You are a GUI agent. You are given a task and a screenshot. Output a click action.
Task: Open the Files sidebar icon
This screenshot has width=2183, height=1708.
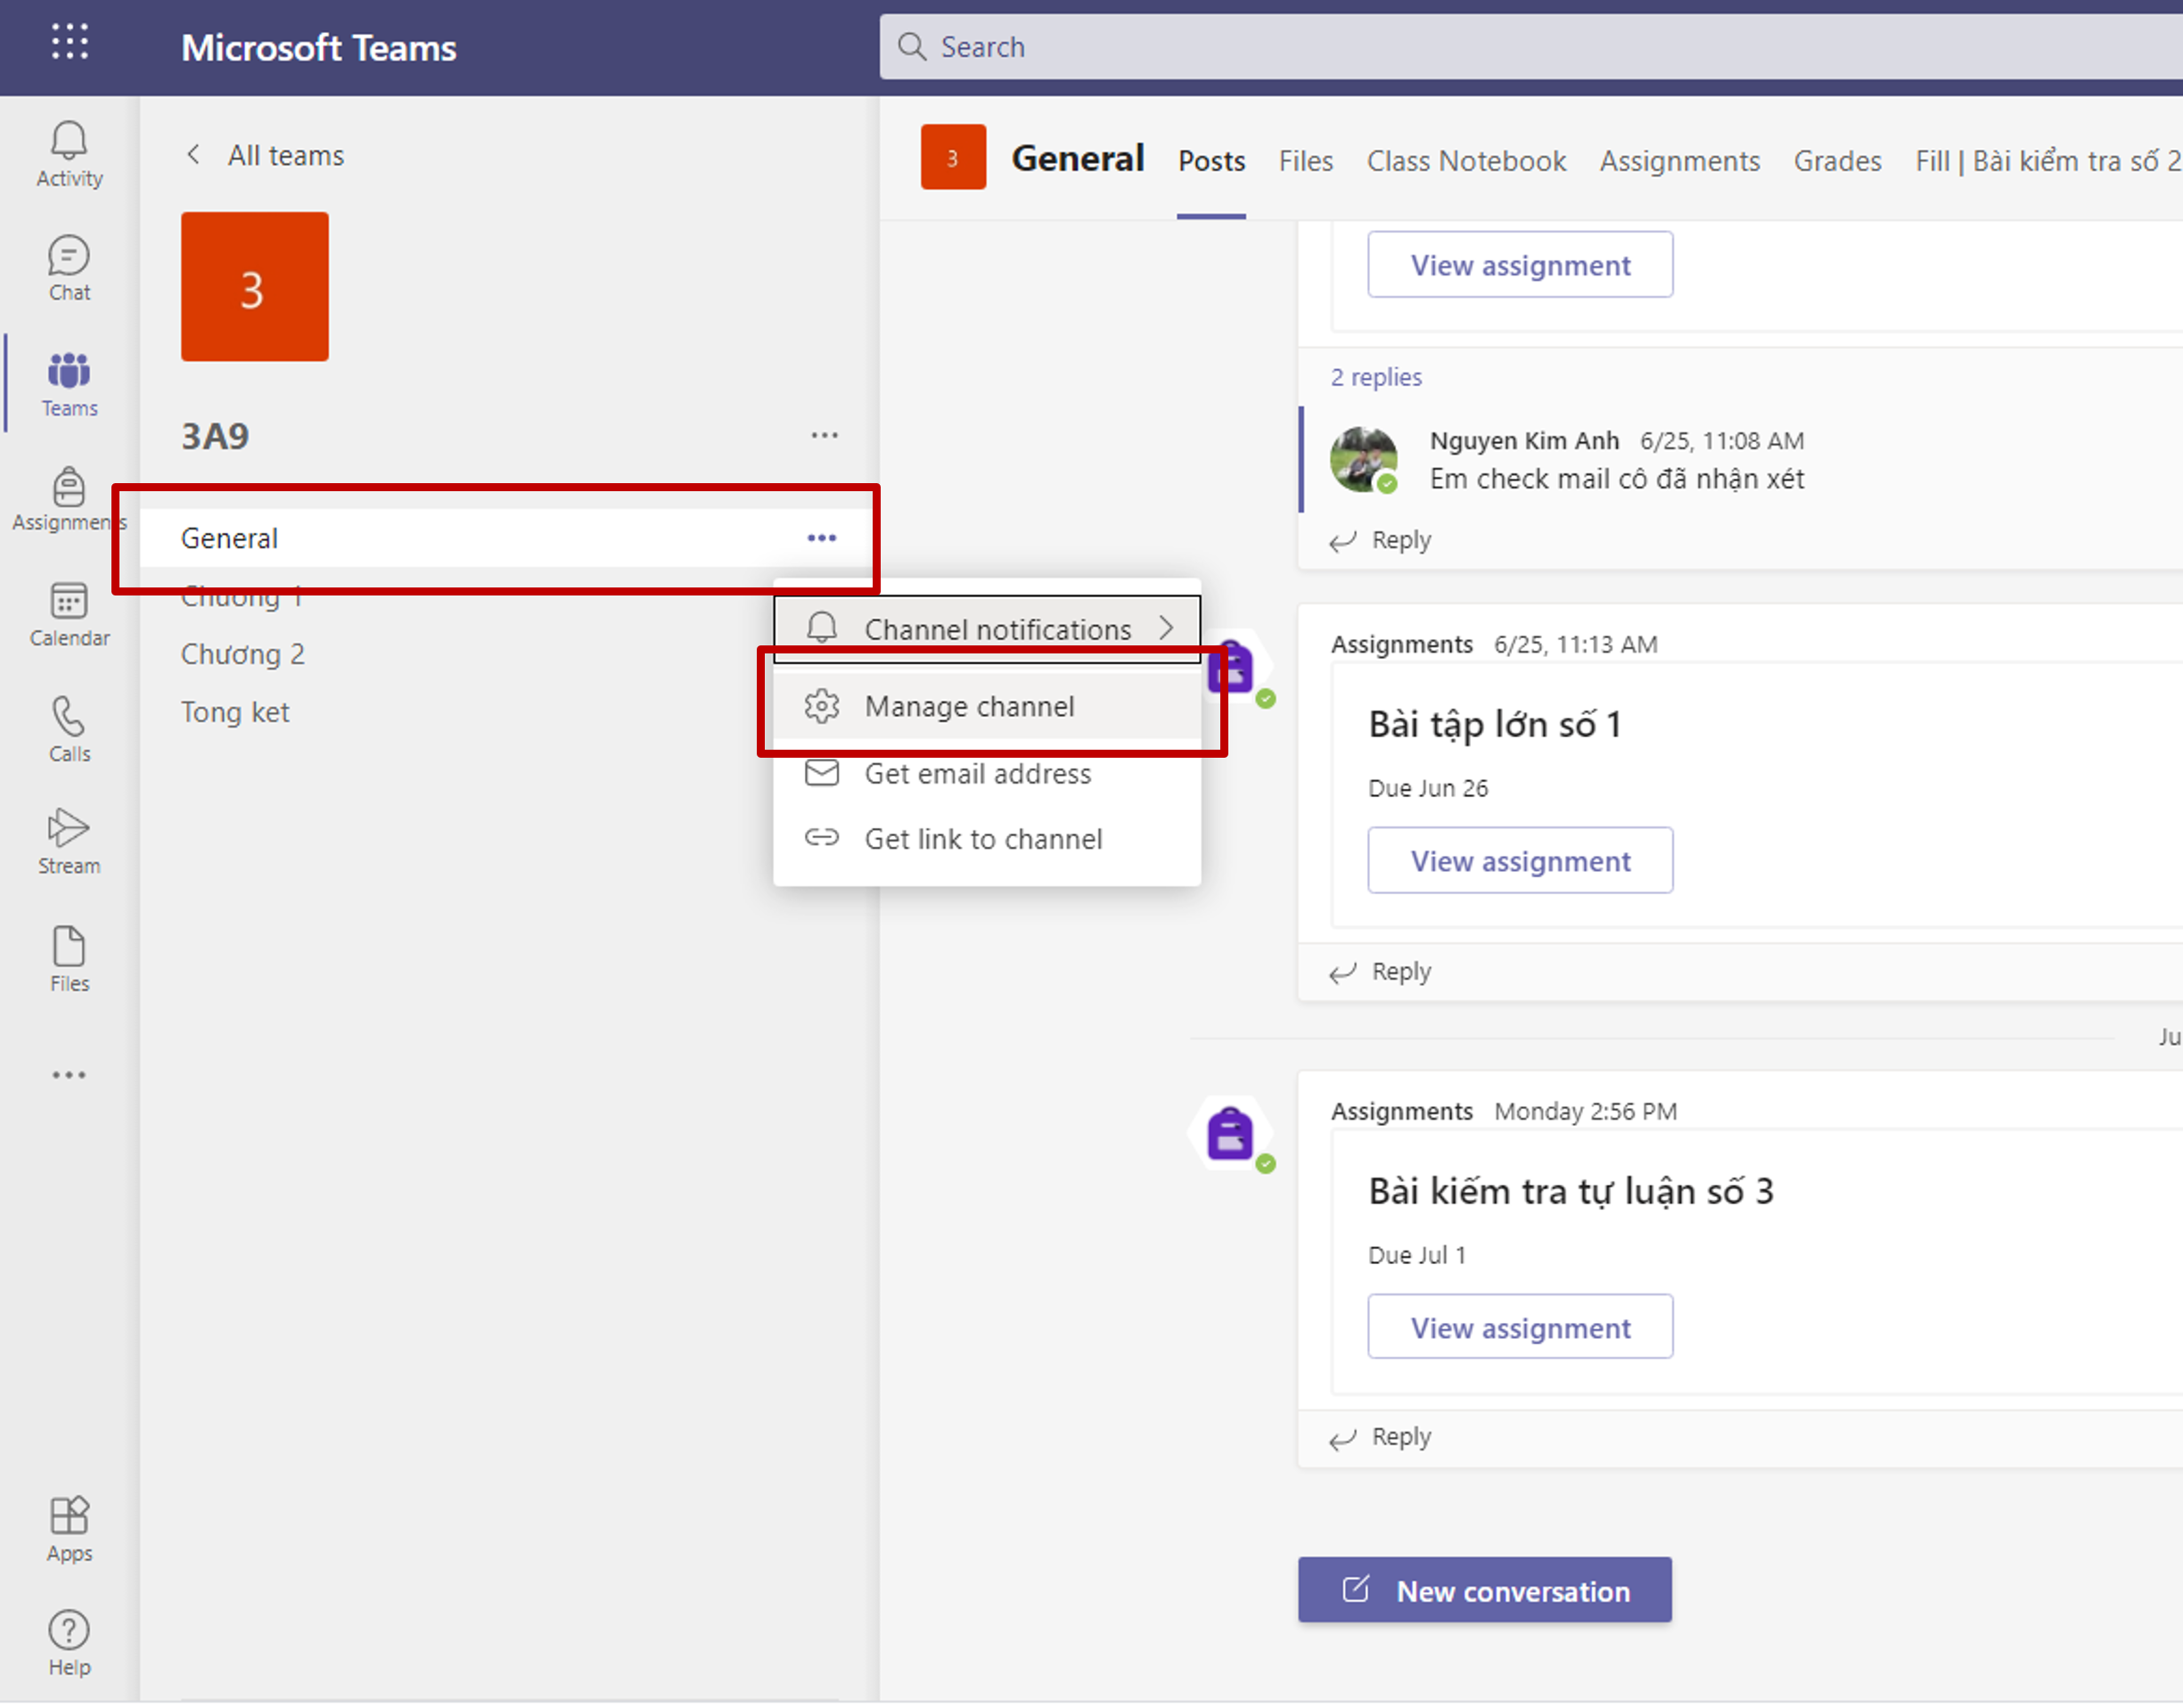(x=69, y=958)
